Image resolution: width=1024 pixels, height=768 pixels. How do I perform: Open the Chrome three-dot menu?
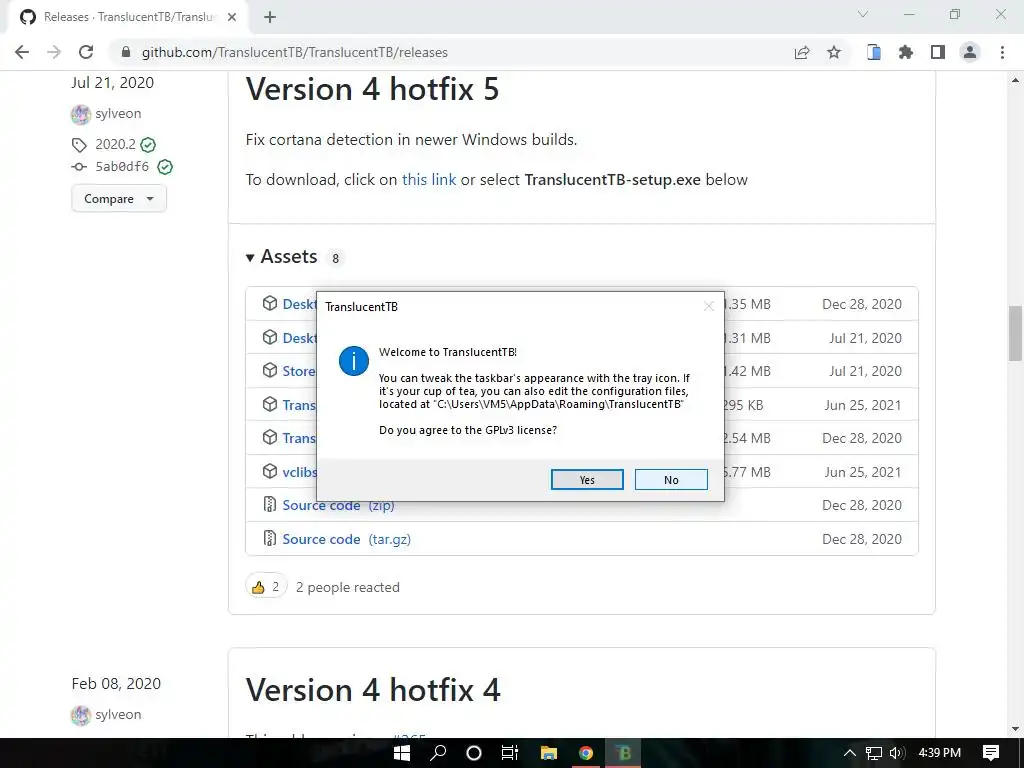[x=1002, y=52]
